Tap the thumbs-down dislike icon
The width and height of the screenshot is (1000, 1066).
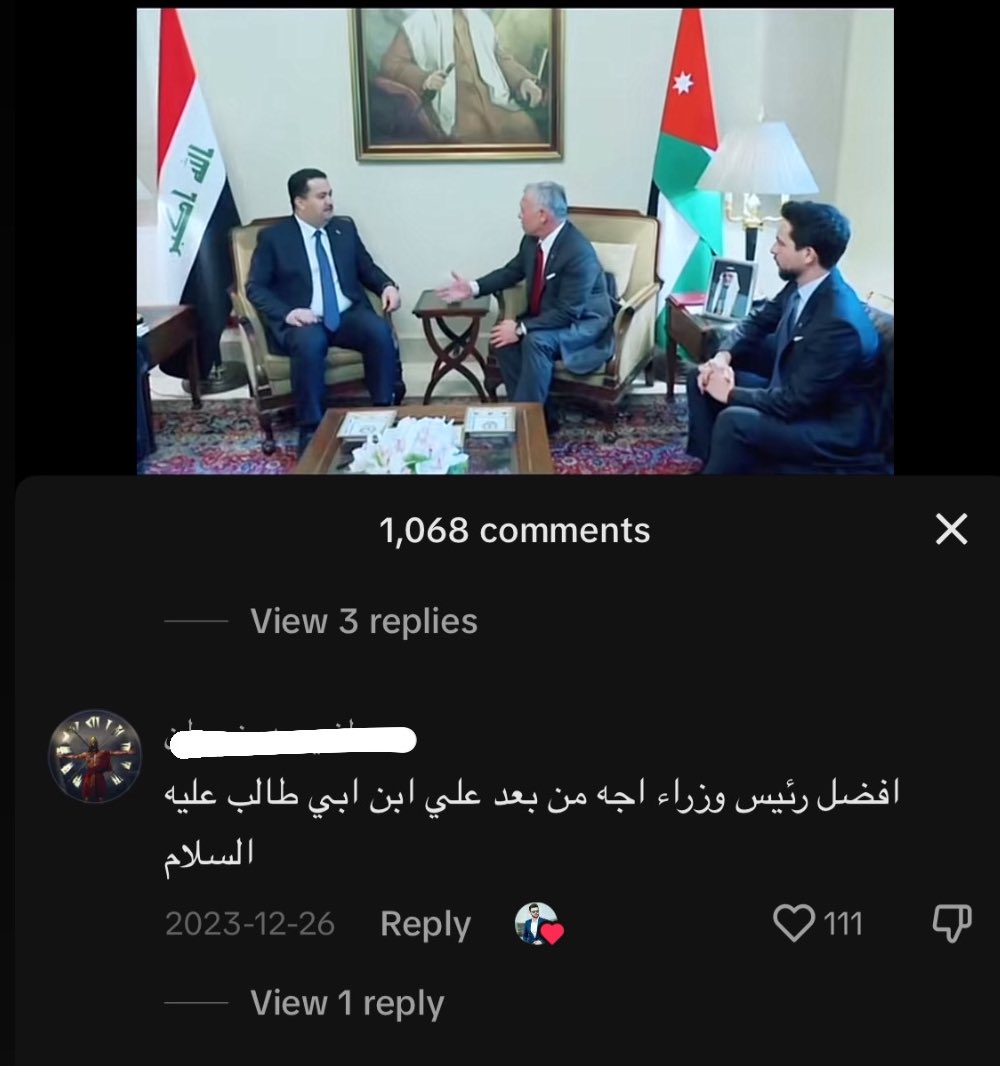[951, 923]
